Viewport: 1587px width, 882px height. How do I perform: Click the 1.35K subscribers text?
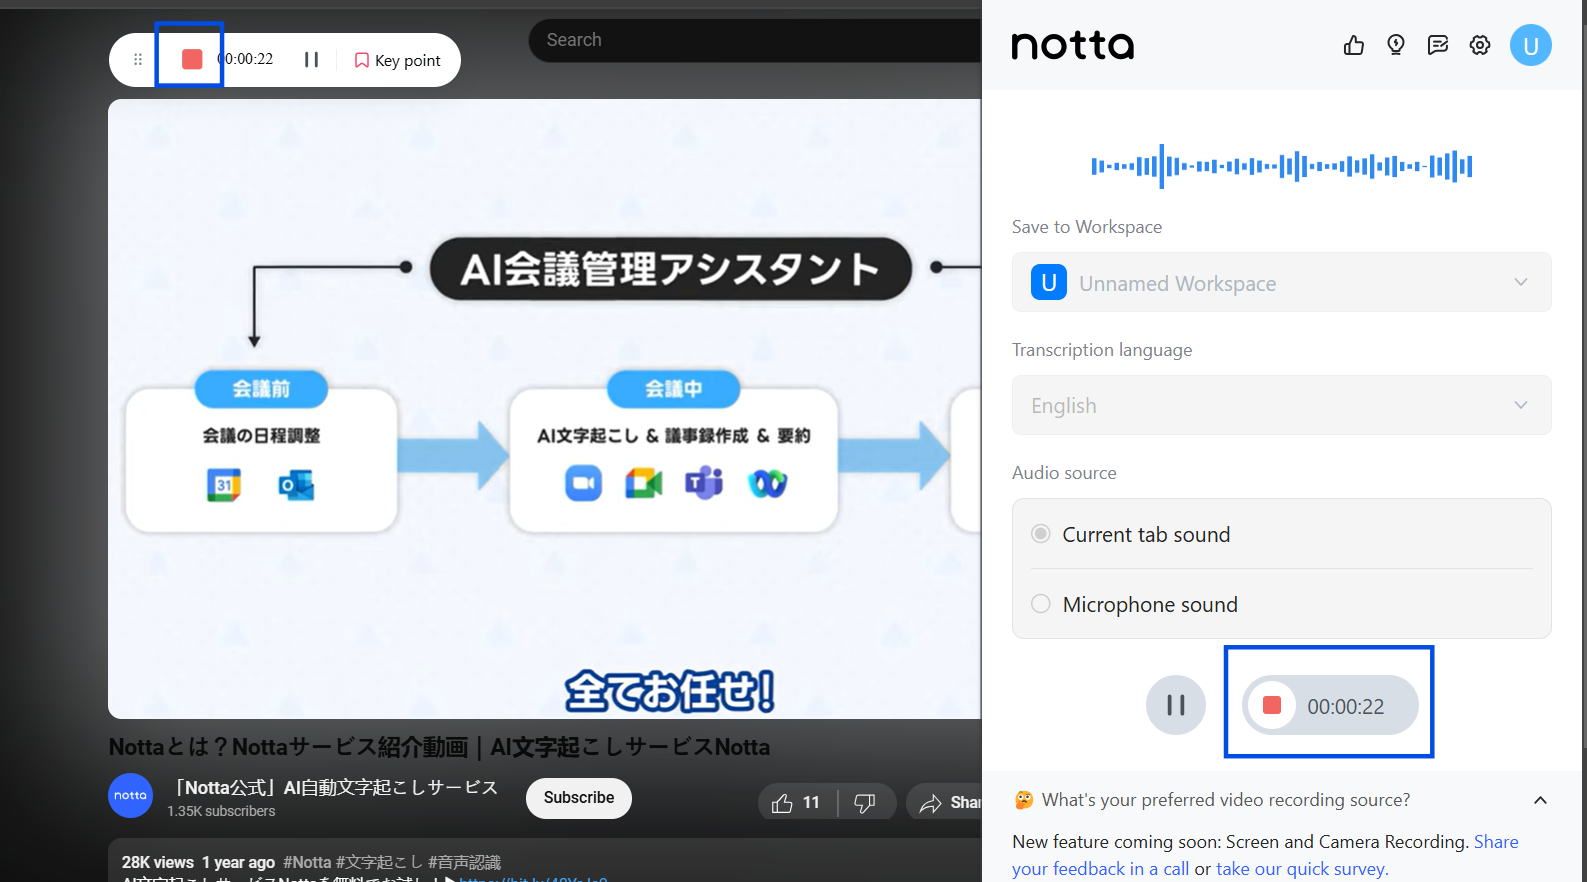tap(221, 811)
